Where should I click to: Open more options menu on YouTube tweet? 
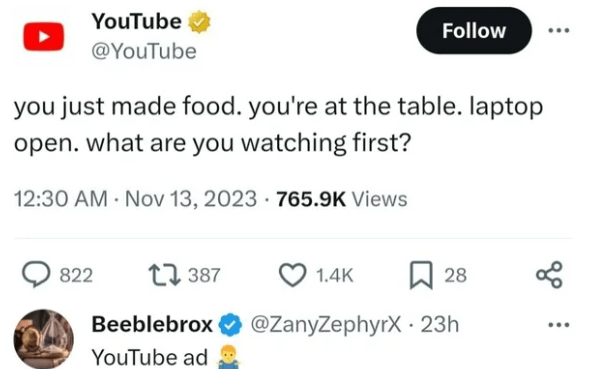click(559, 30)
